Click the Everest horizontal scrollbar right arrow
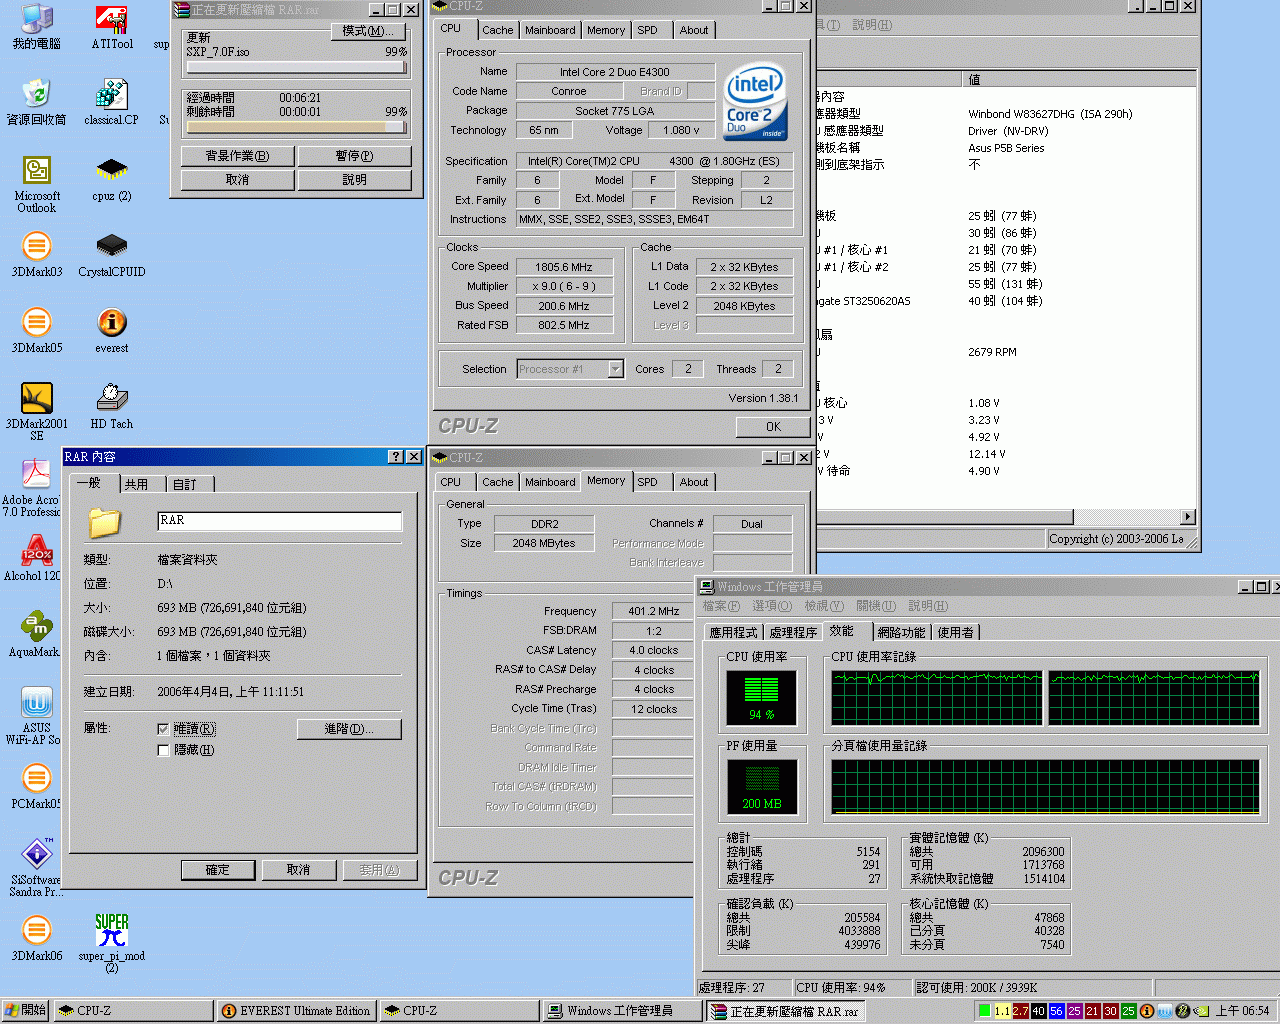This screenshot has height=1024, width=1280. [x=1188, y=517]
